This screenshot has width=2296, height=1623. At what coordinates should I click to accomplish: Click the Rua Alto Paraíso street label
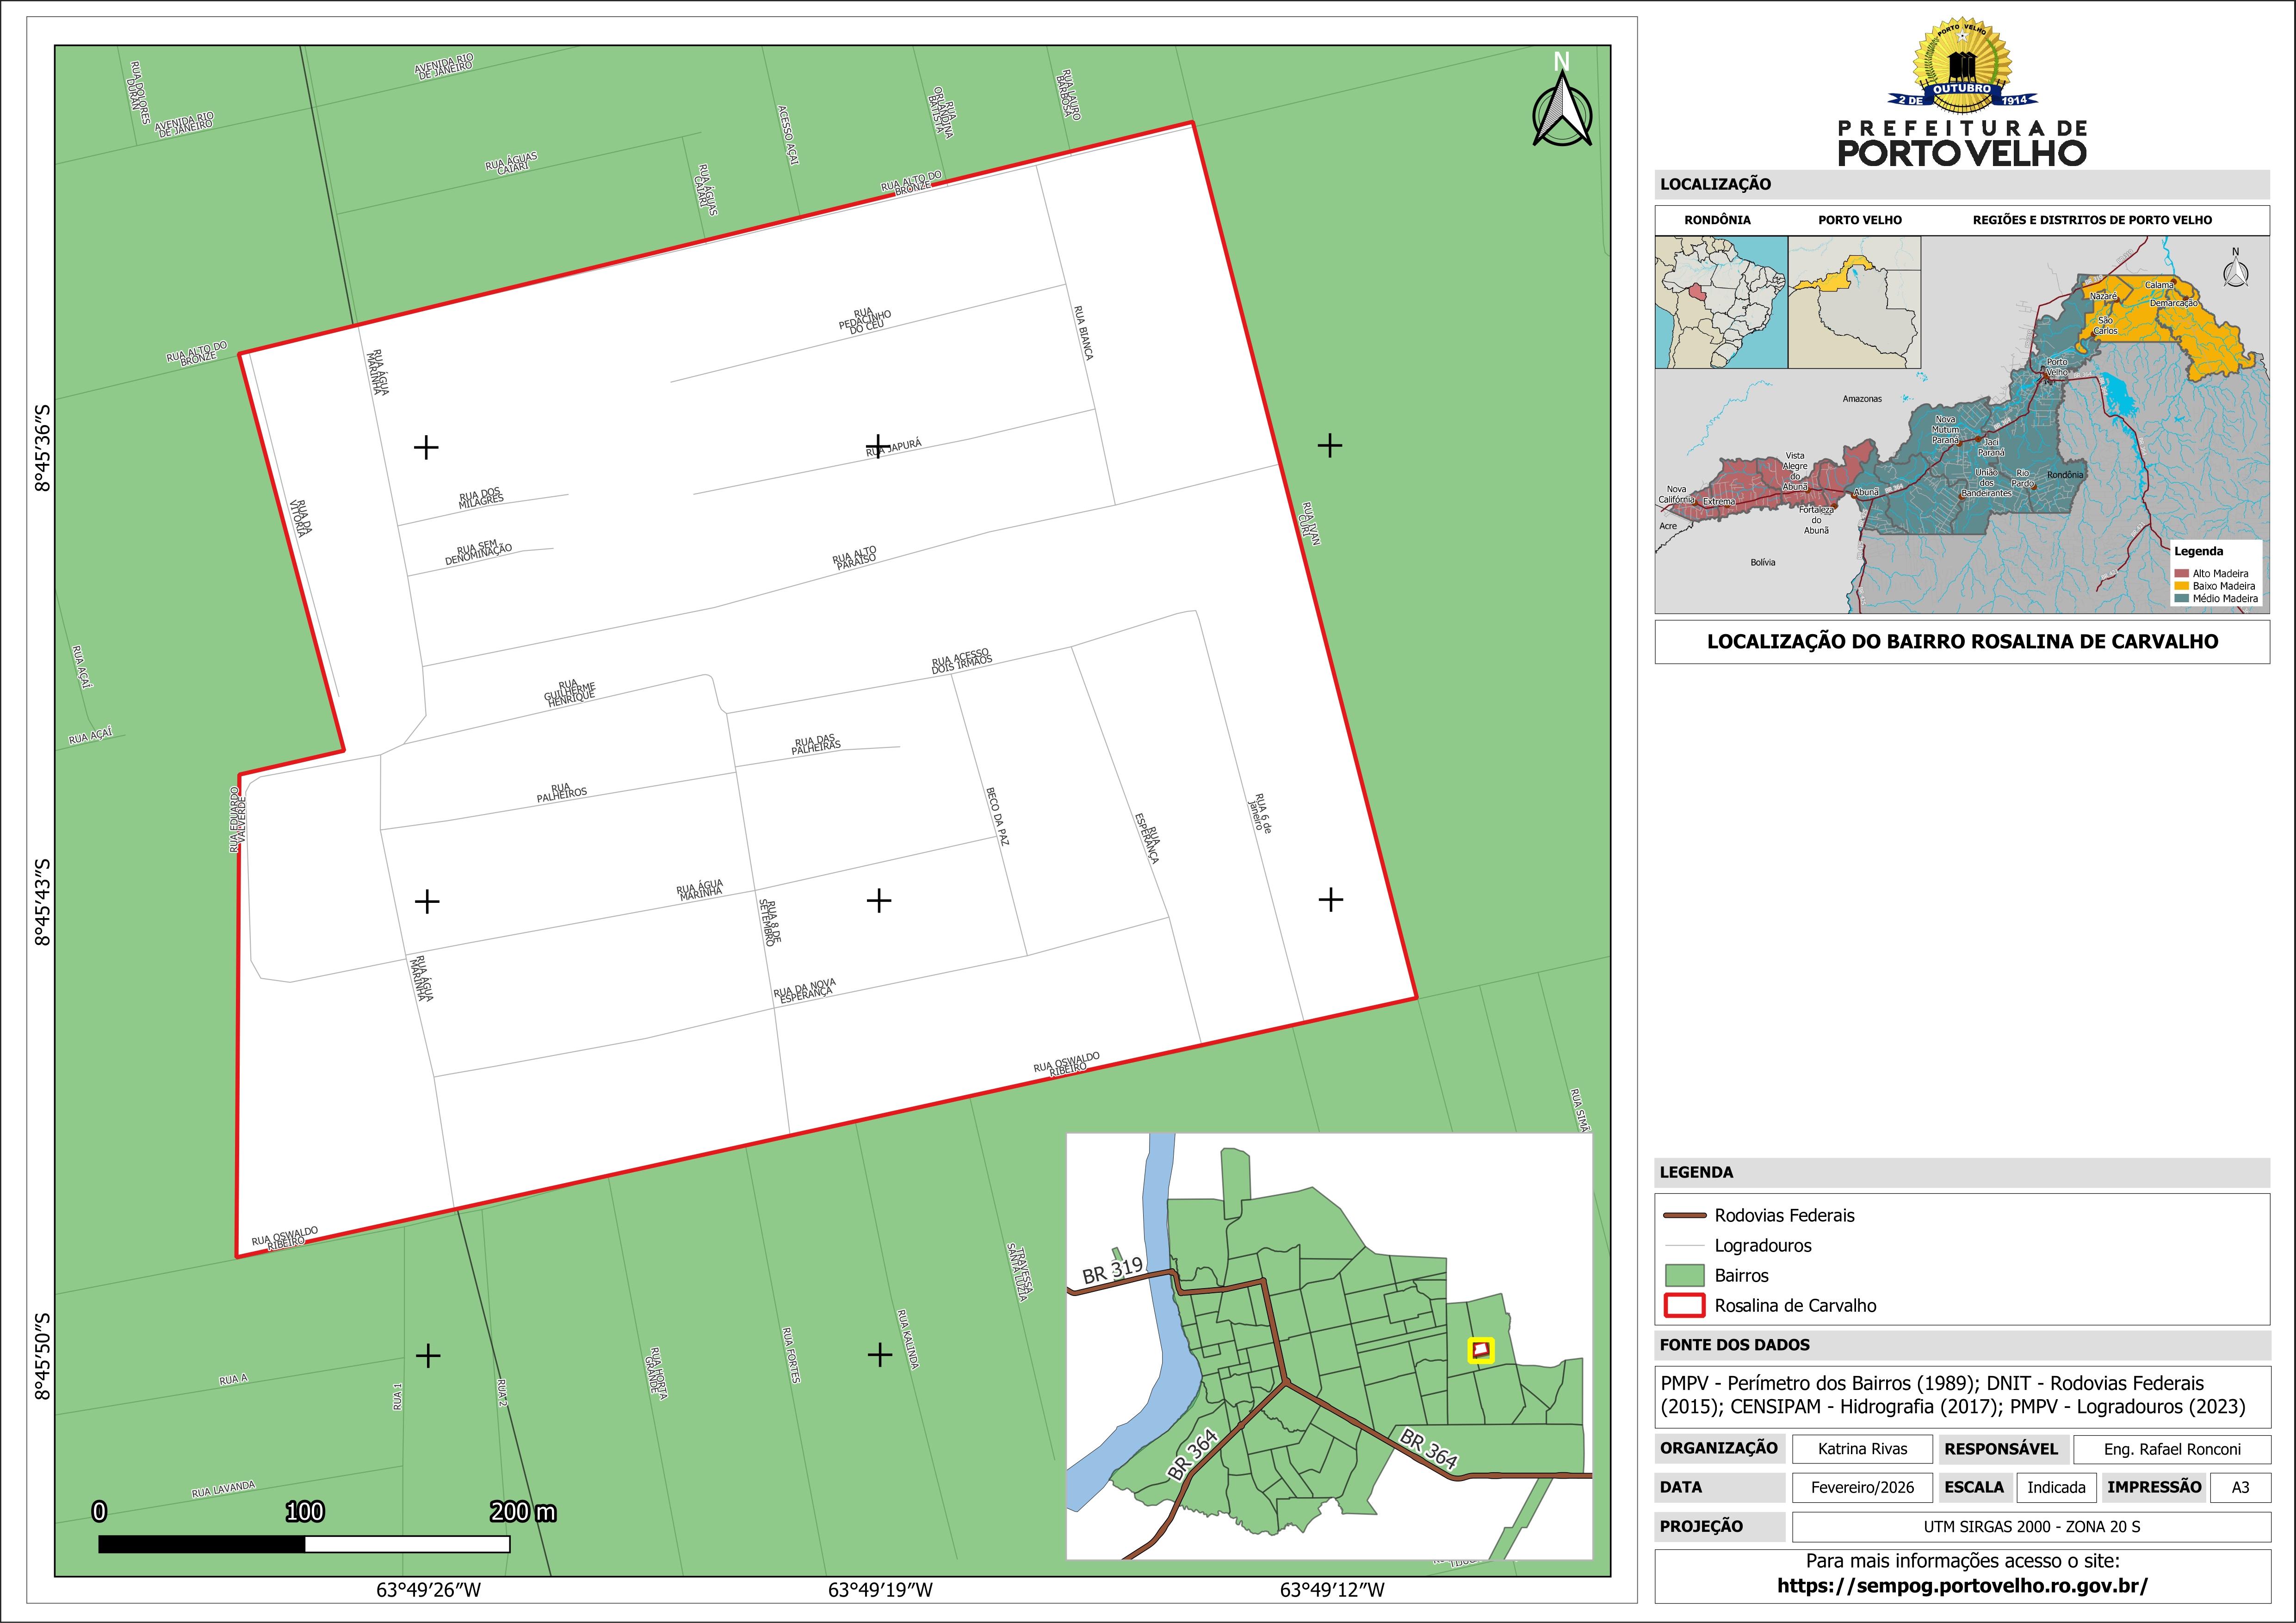coord(855,557)
